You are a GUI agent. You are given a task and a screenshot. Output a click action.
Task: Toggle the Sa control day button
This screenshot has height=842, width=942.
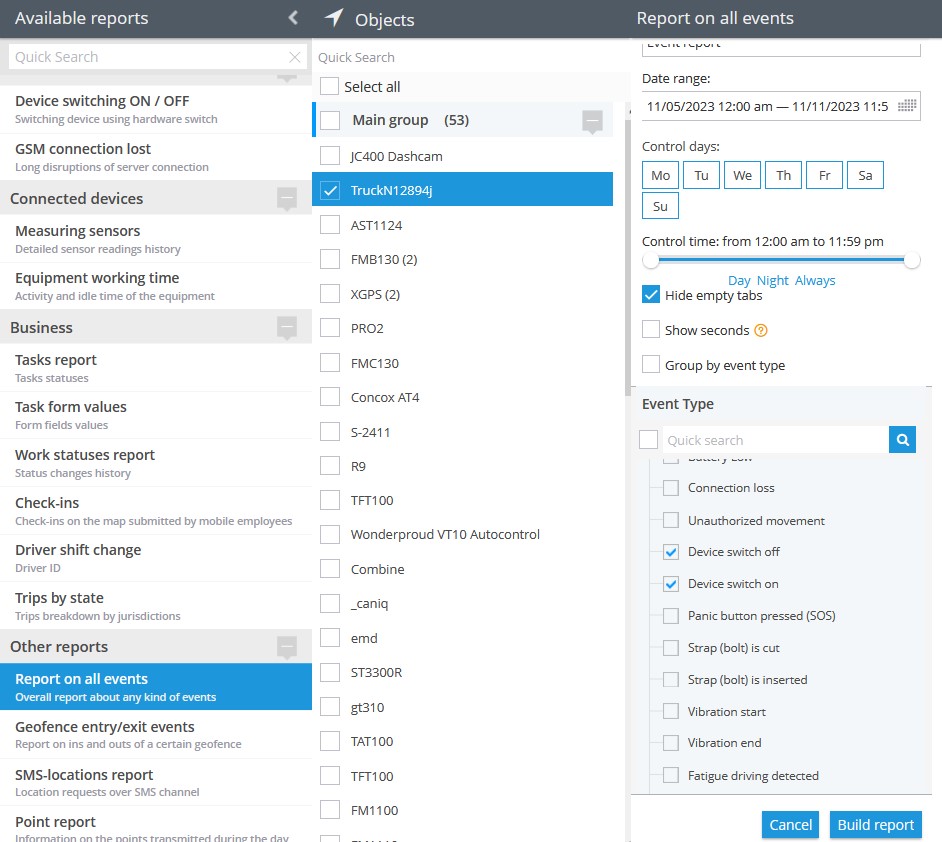point(865,175)
